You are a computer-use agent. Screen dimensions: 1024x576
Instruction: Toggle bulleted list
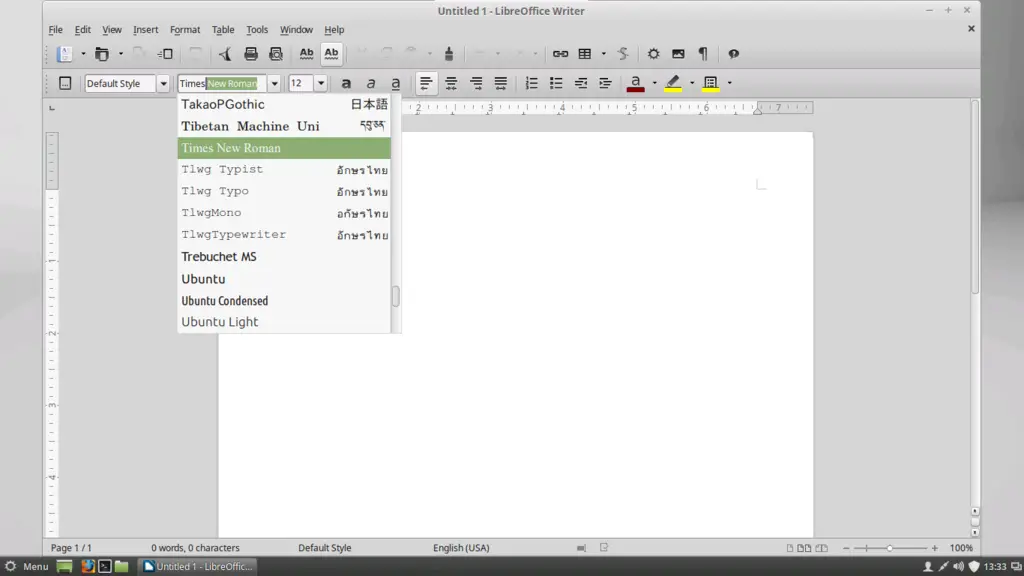coord(556,83)
